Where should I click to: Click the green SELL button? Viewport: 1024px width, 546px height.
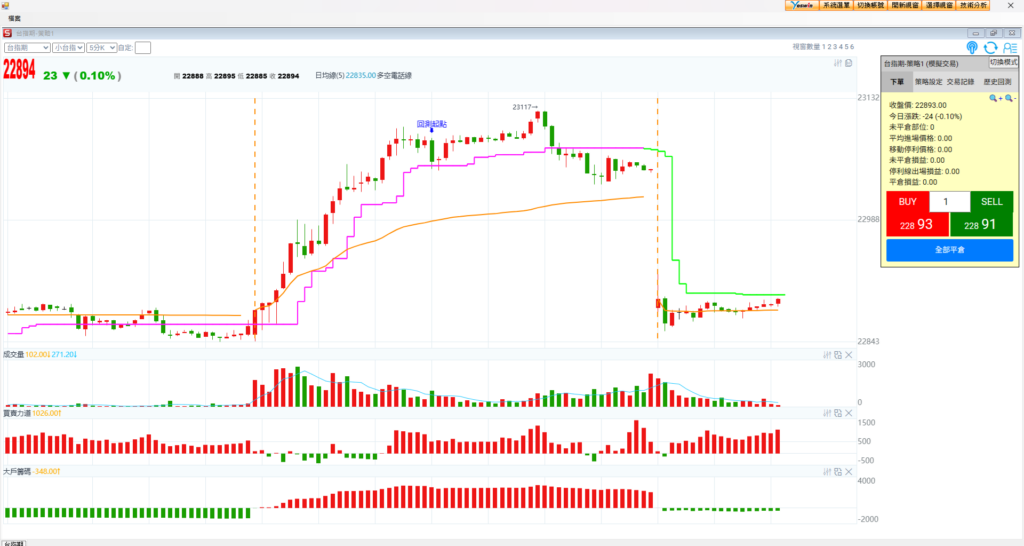(x=991, y=202)
